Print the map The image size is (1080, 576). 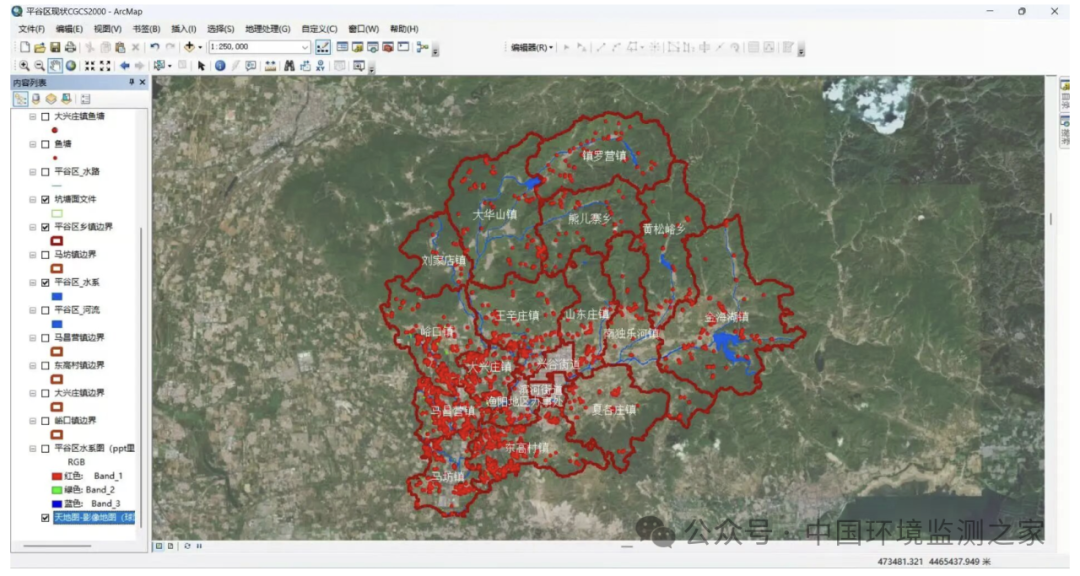pos(70,48)
